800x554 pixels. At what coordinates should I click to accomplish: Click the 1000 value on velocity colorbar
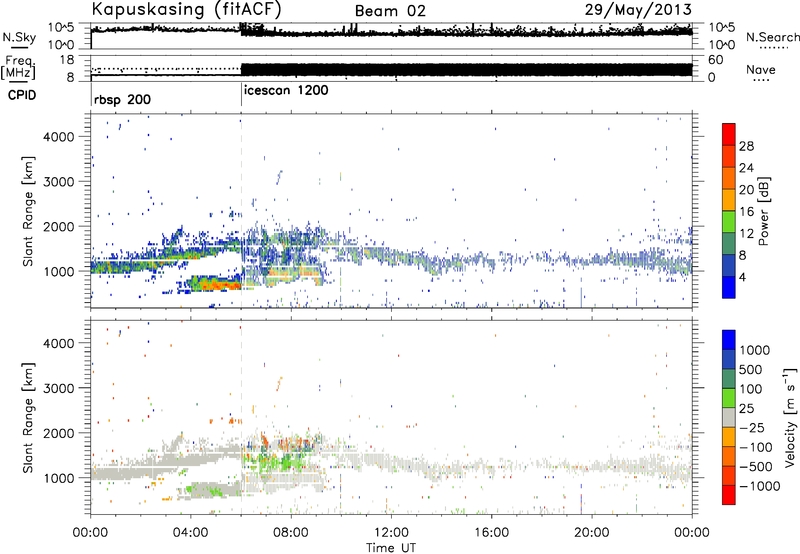755,350
